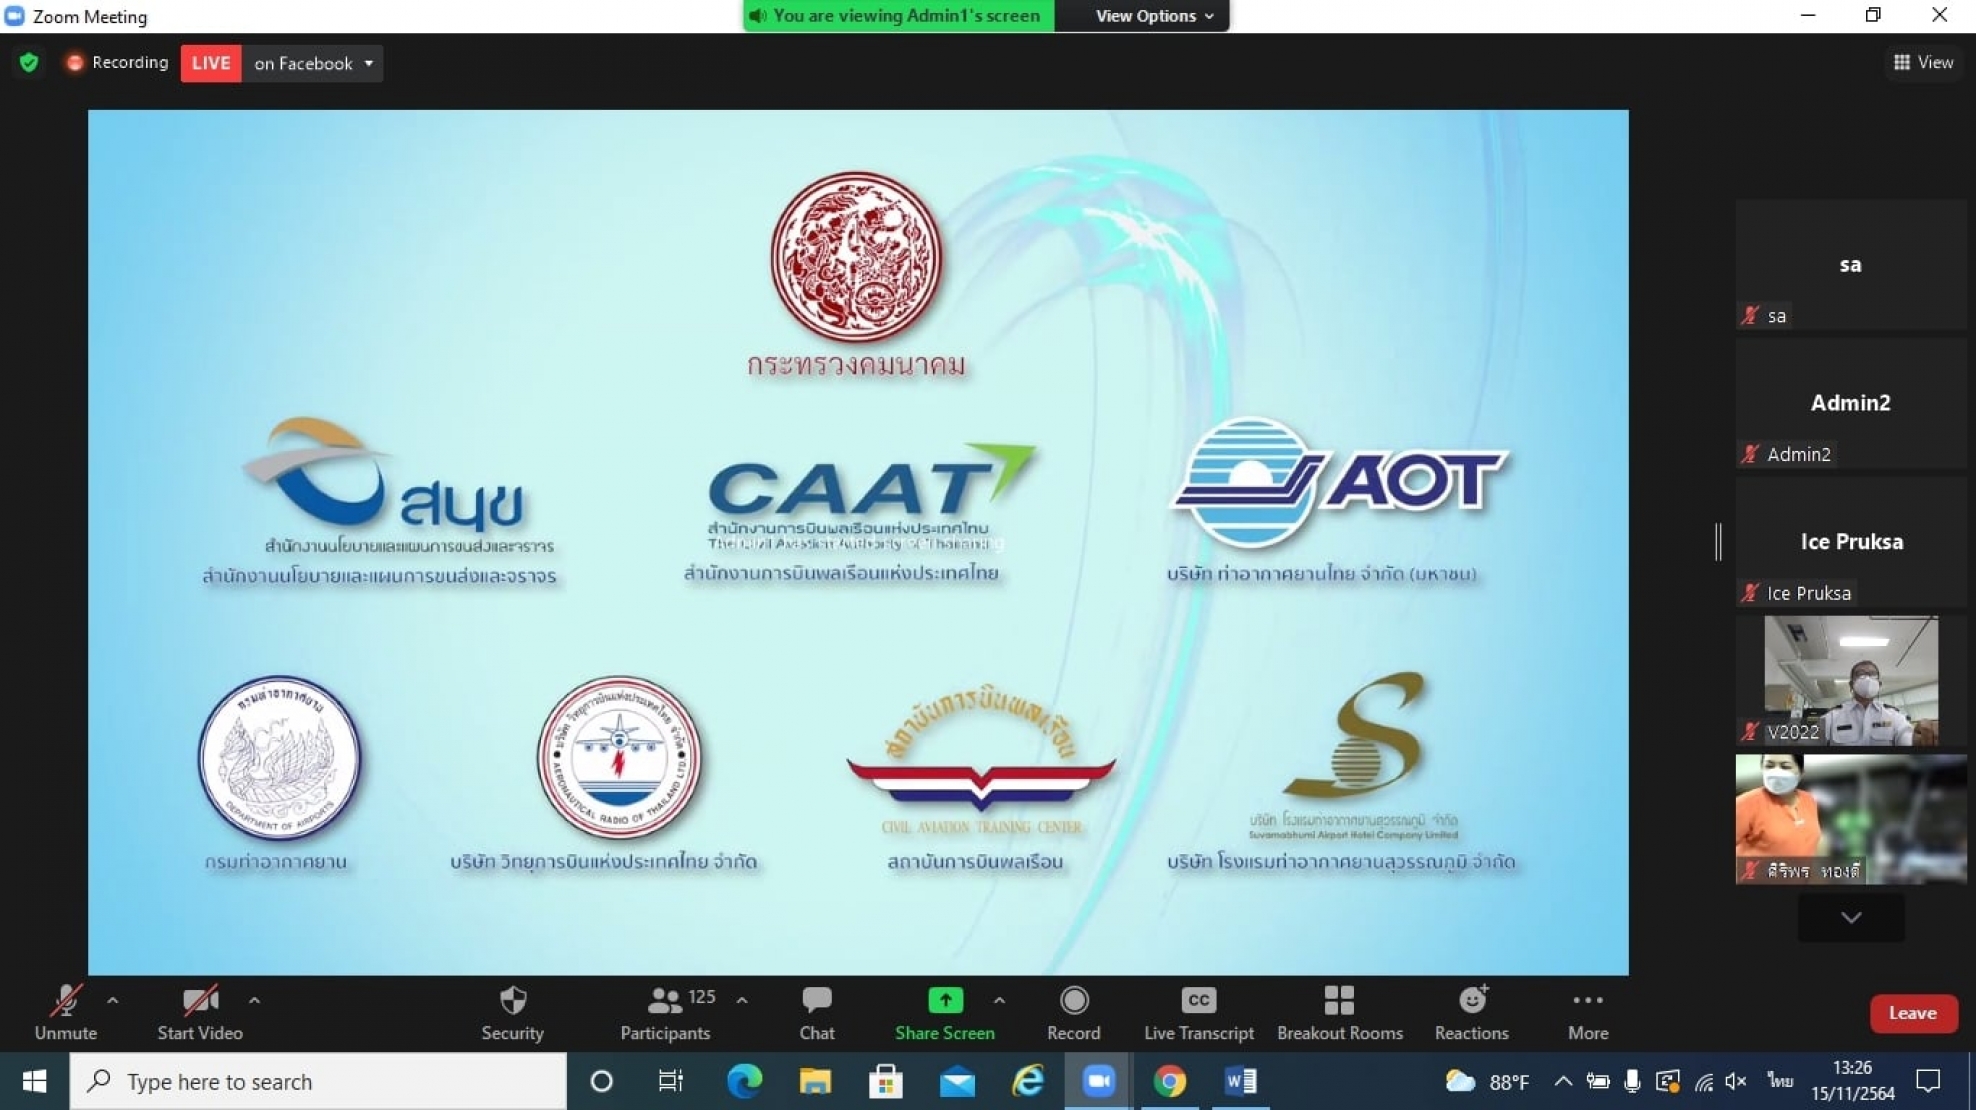The width and height of the screenshot is (1976, 1110).
Task: Expand video options arrow next to Start Video
Action: (254, 1000)
